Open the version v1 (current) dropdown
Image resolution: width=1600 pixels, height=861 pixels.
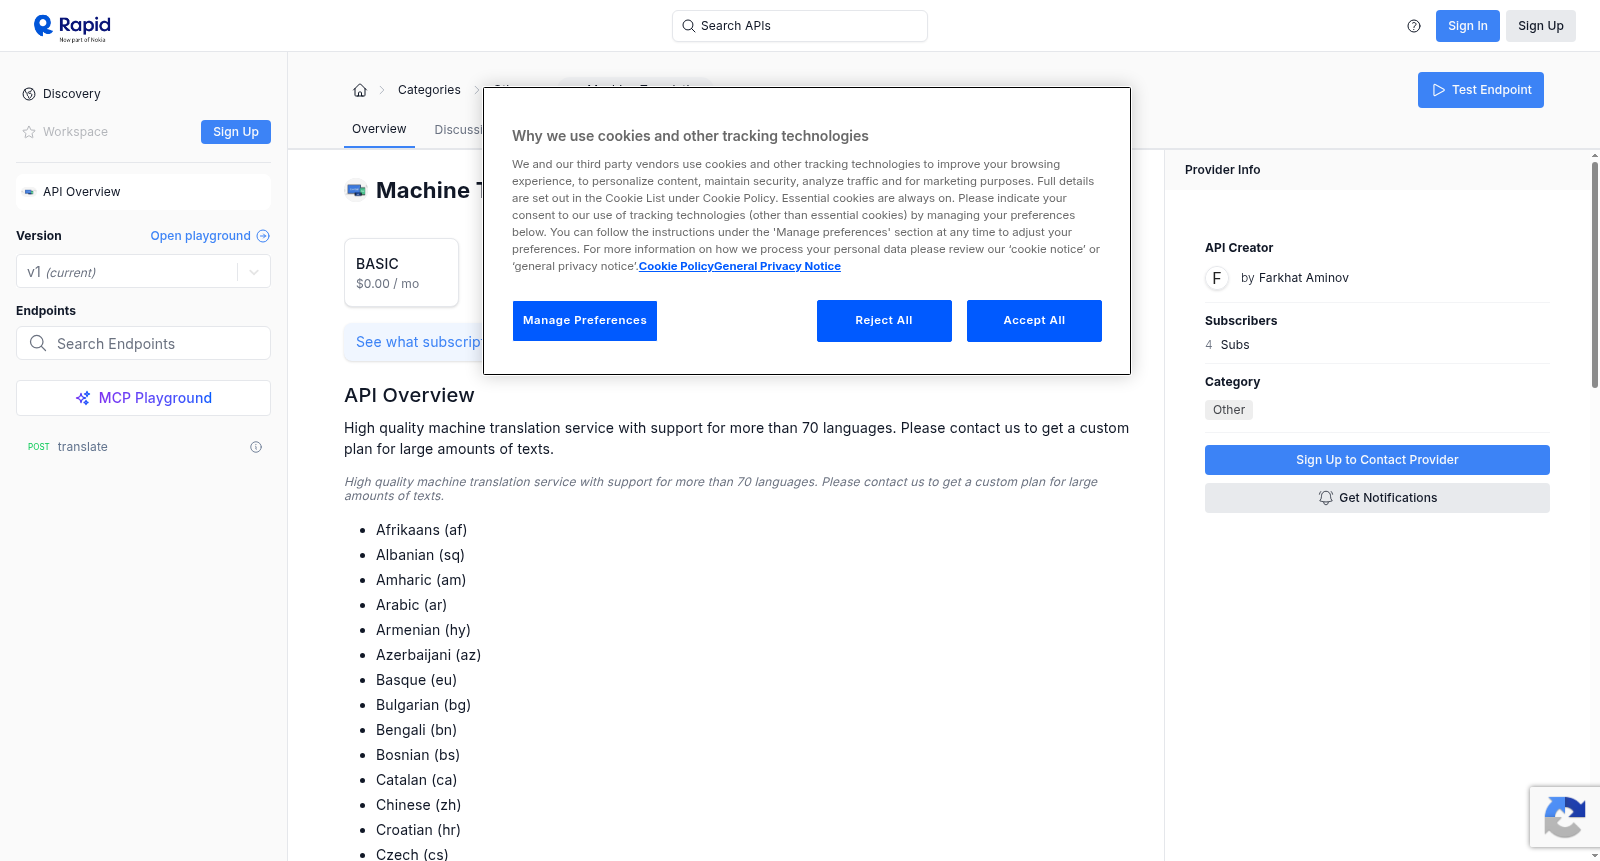tap(143, 272)
